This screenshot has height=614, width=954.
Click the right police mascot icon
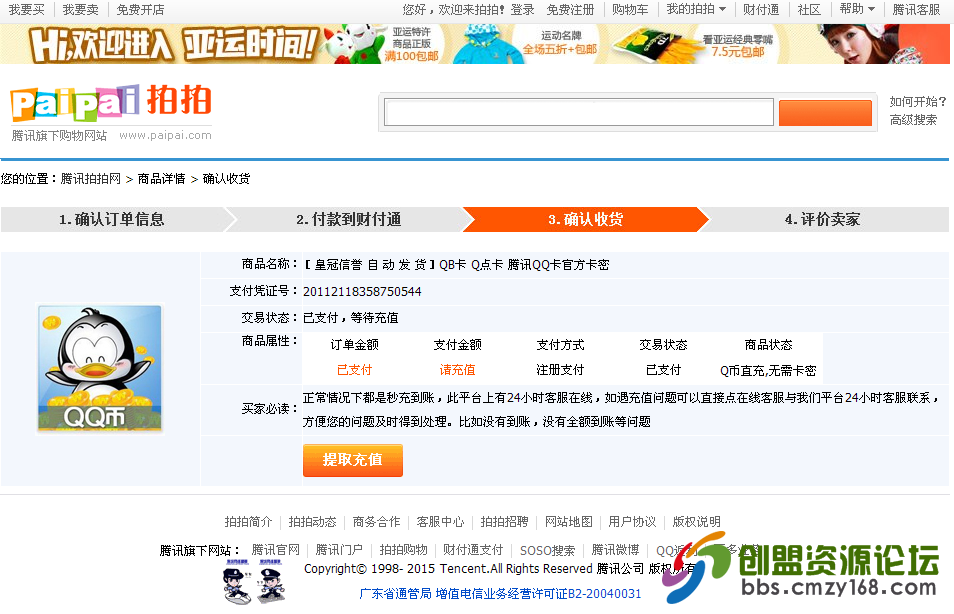(270, 582)
